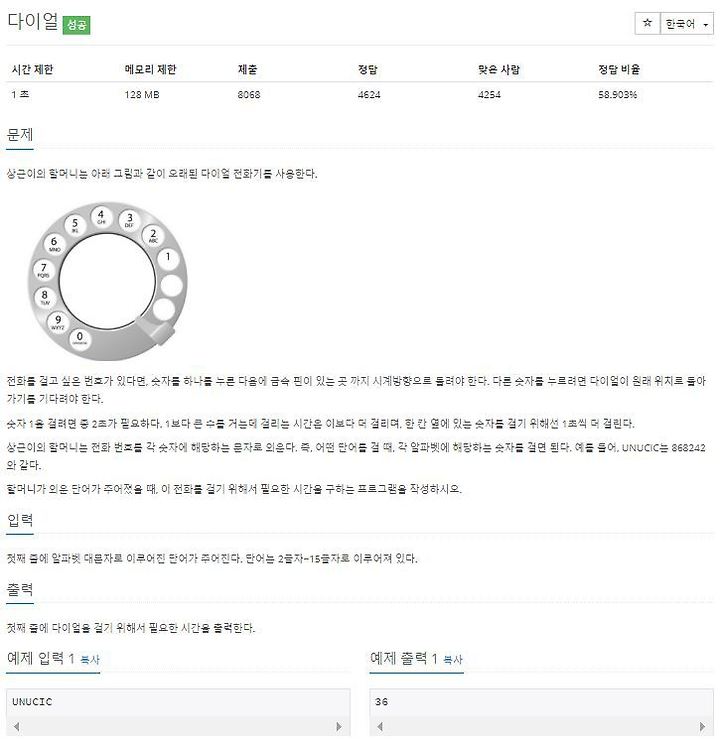The height and width of the screenshot is (741, 720).
Task: Copy example output 1 via 복사 link
Action: coord(453,659)
